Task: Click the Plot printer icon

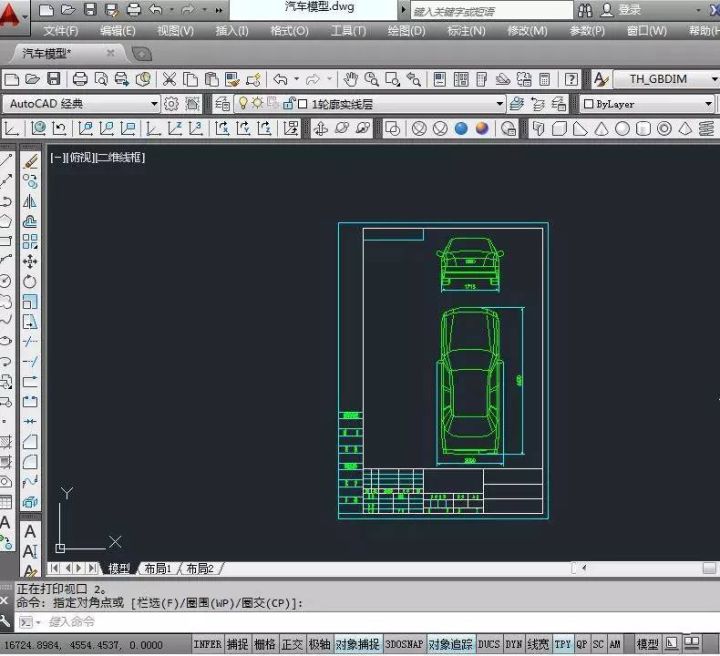Action: tap(80, 79)
